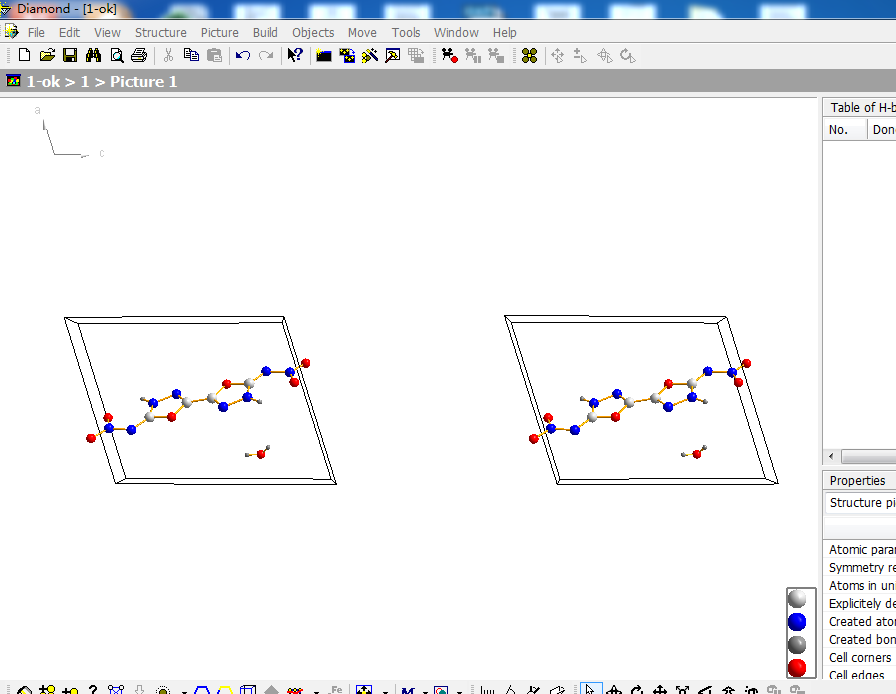Click the white atom swatch in the legend
Screen dimensions: 896x694
(x=797, y=599)
